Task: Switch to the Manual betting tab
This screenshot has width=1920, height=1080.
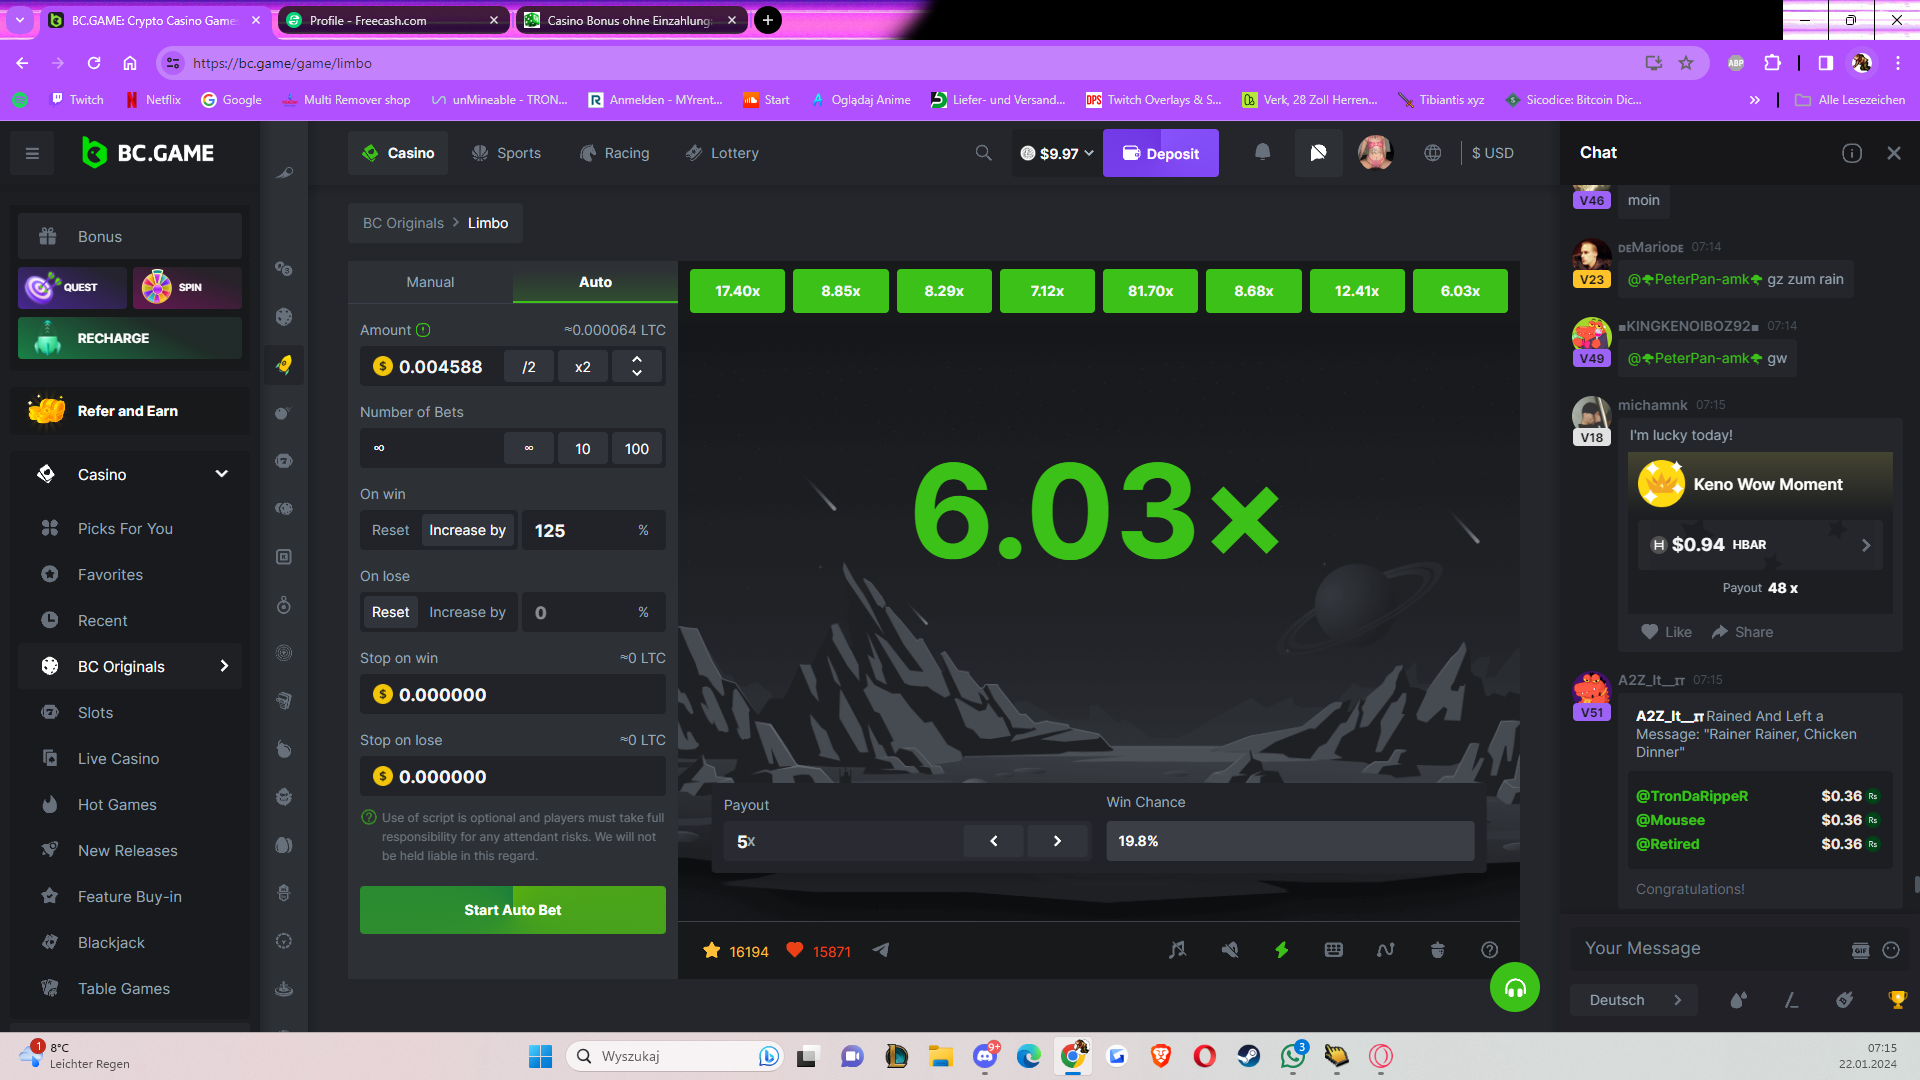Action: [430, 282]
